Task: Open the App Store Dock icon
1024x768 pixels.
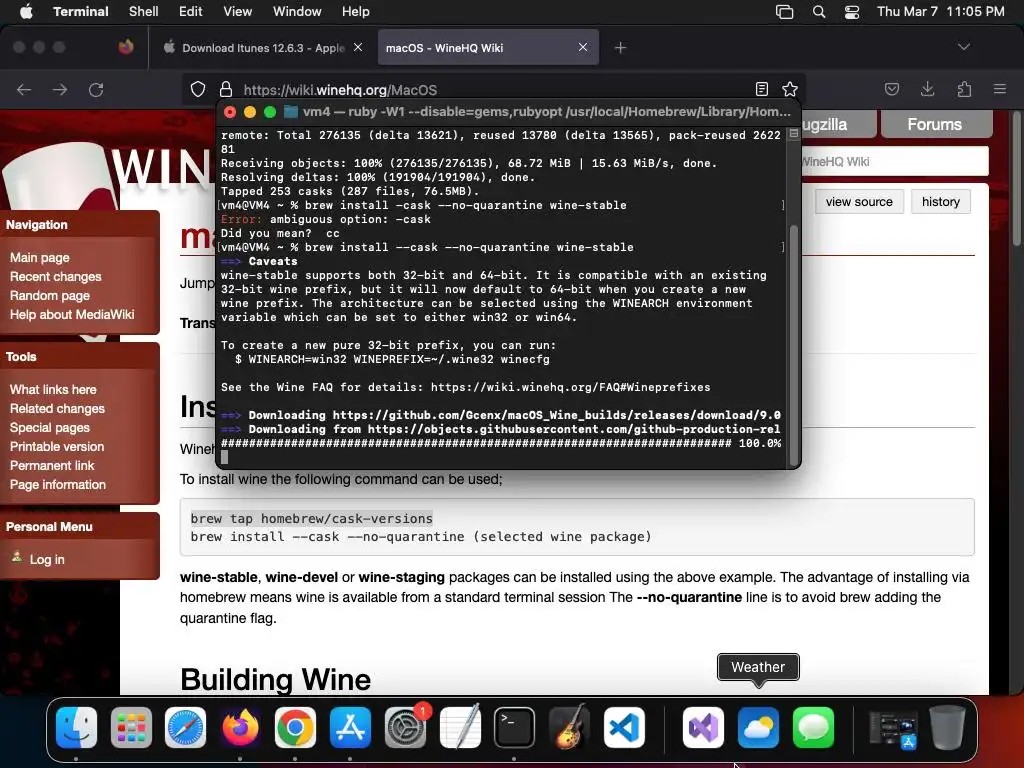Action: click(x=350, y=728)
